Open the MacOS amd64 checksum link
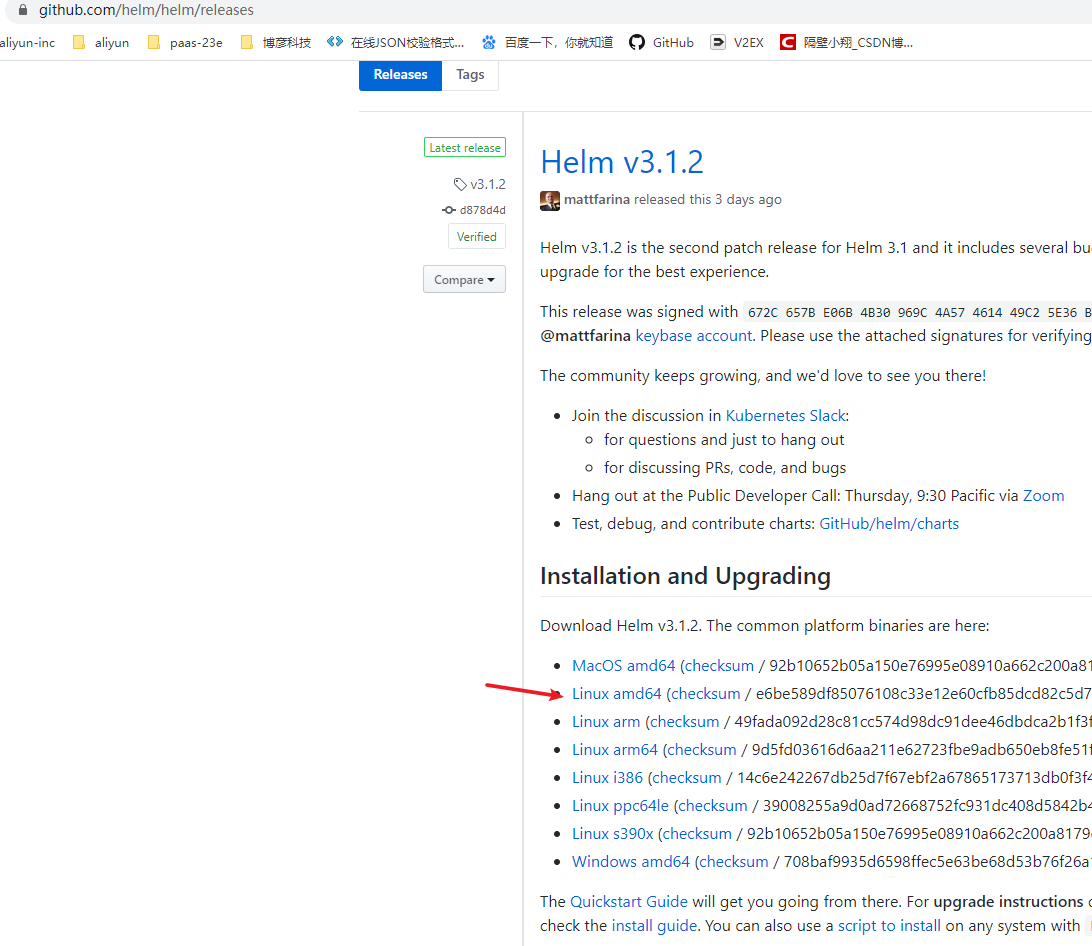 [719, 666]
